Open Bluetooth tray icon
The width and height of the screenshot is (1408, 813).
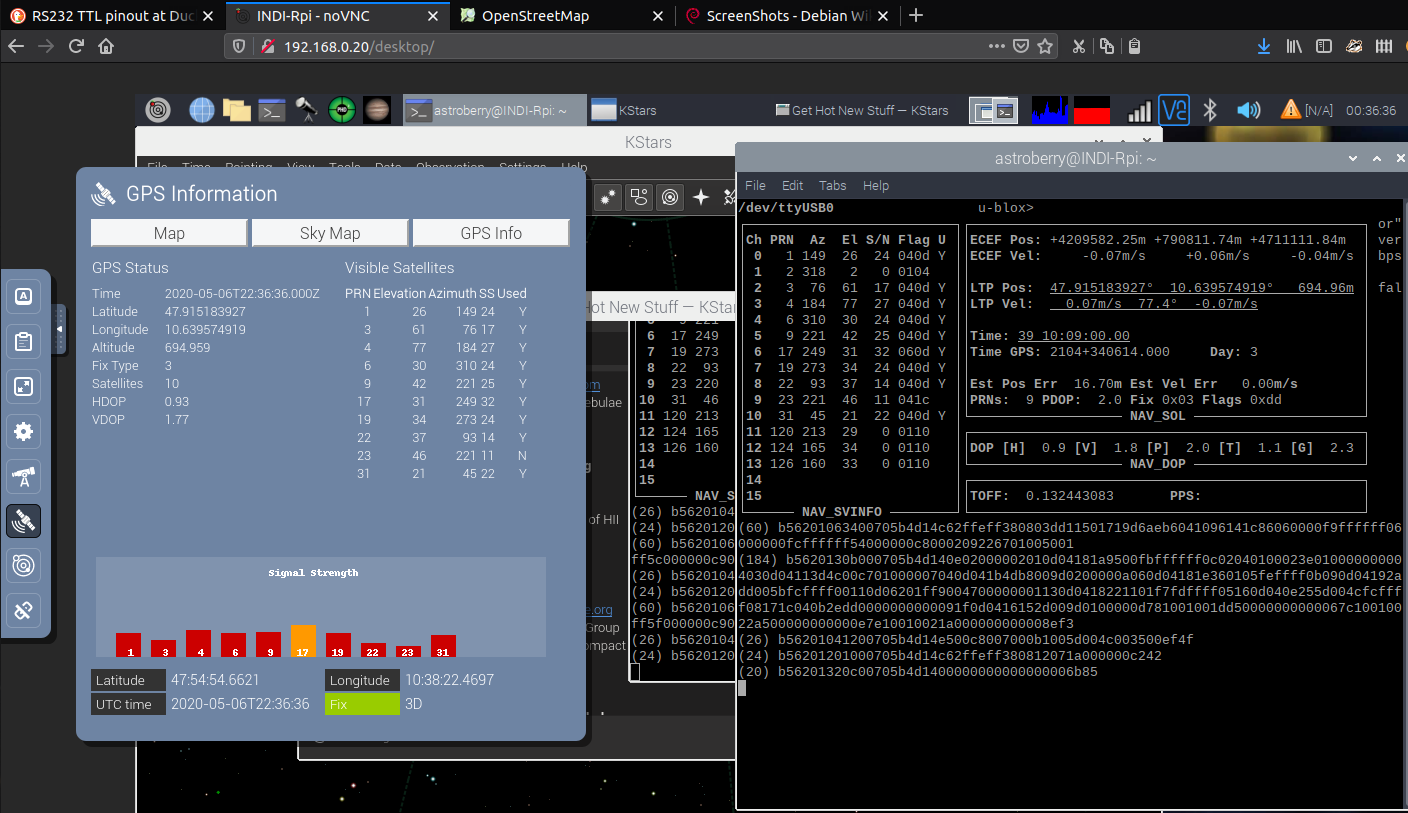click(x=1209, y=110)
